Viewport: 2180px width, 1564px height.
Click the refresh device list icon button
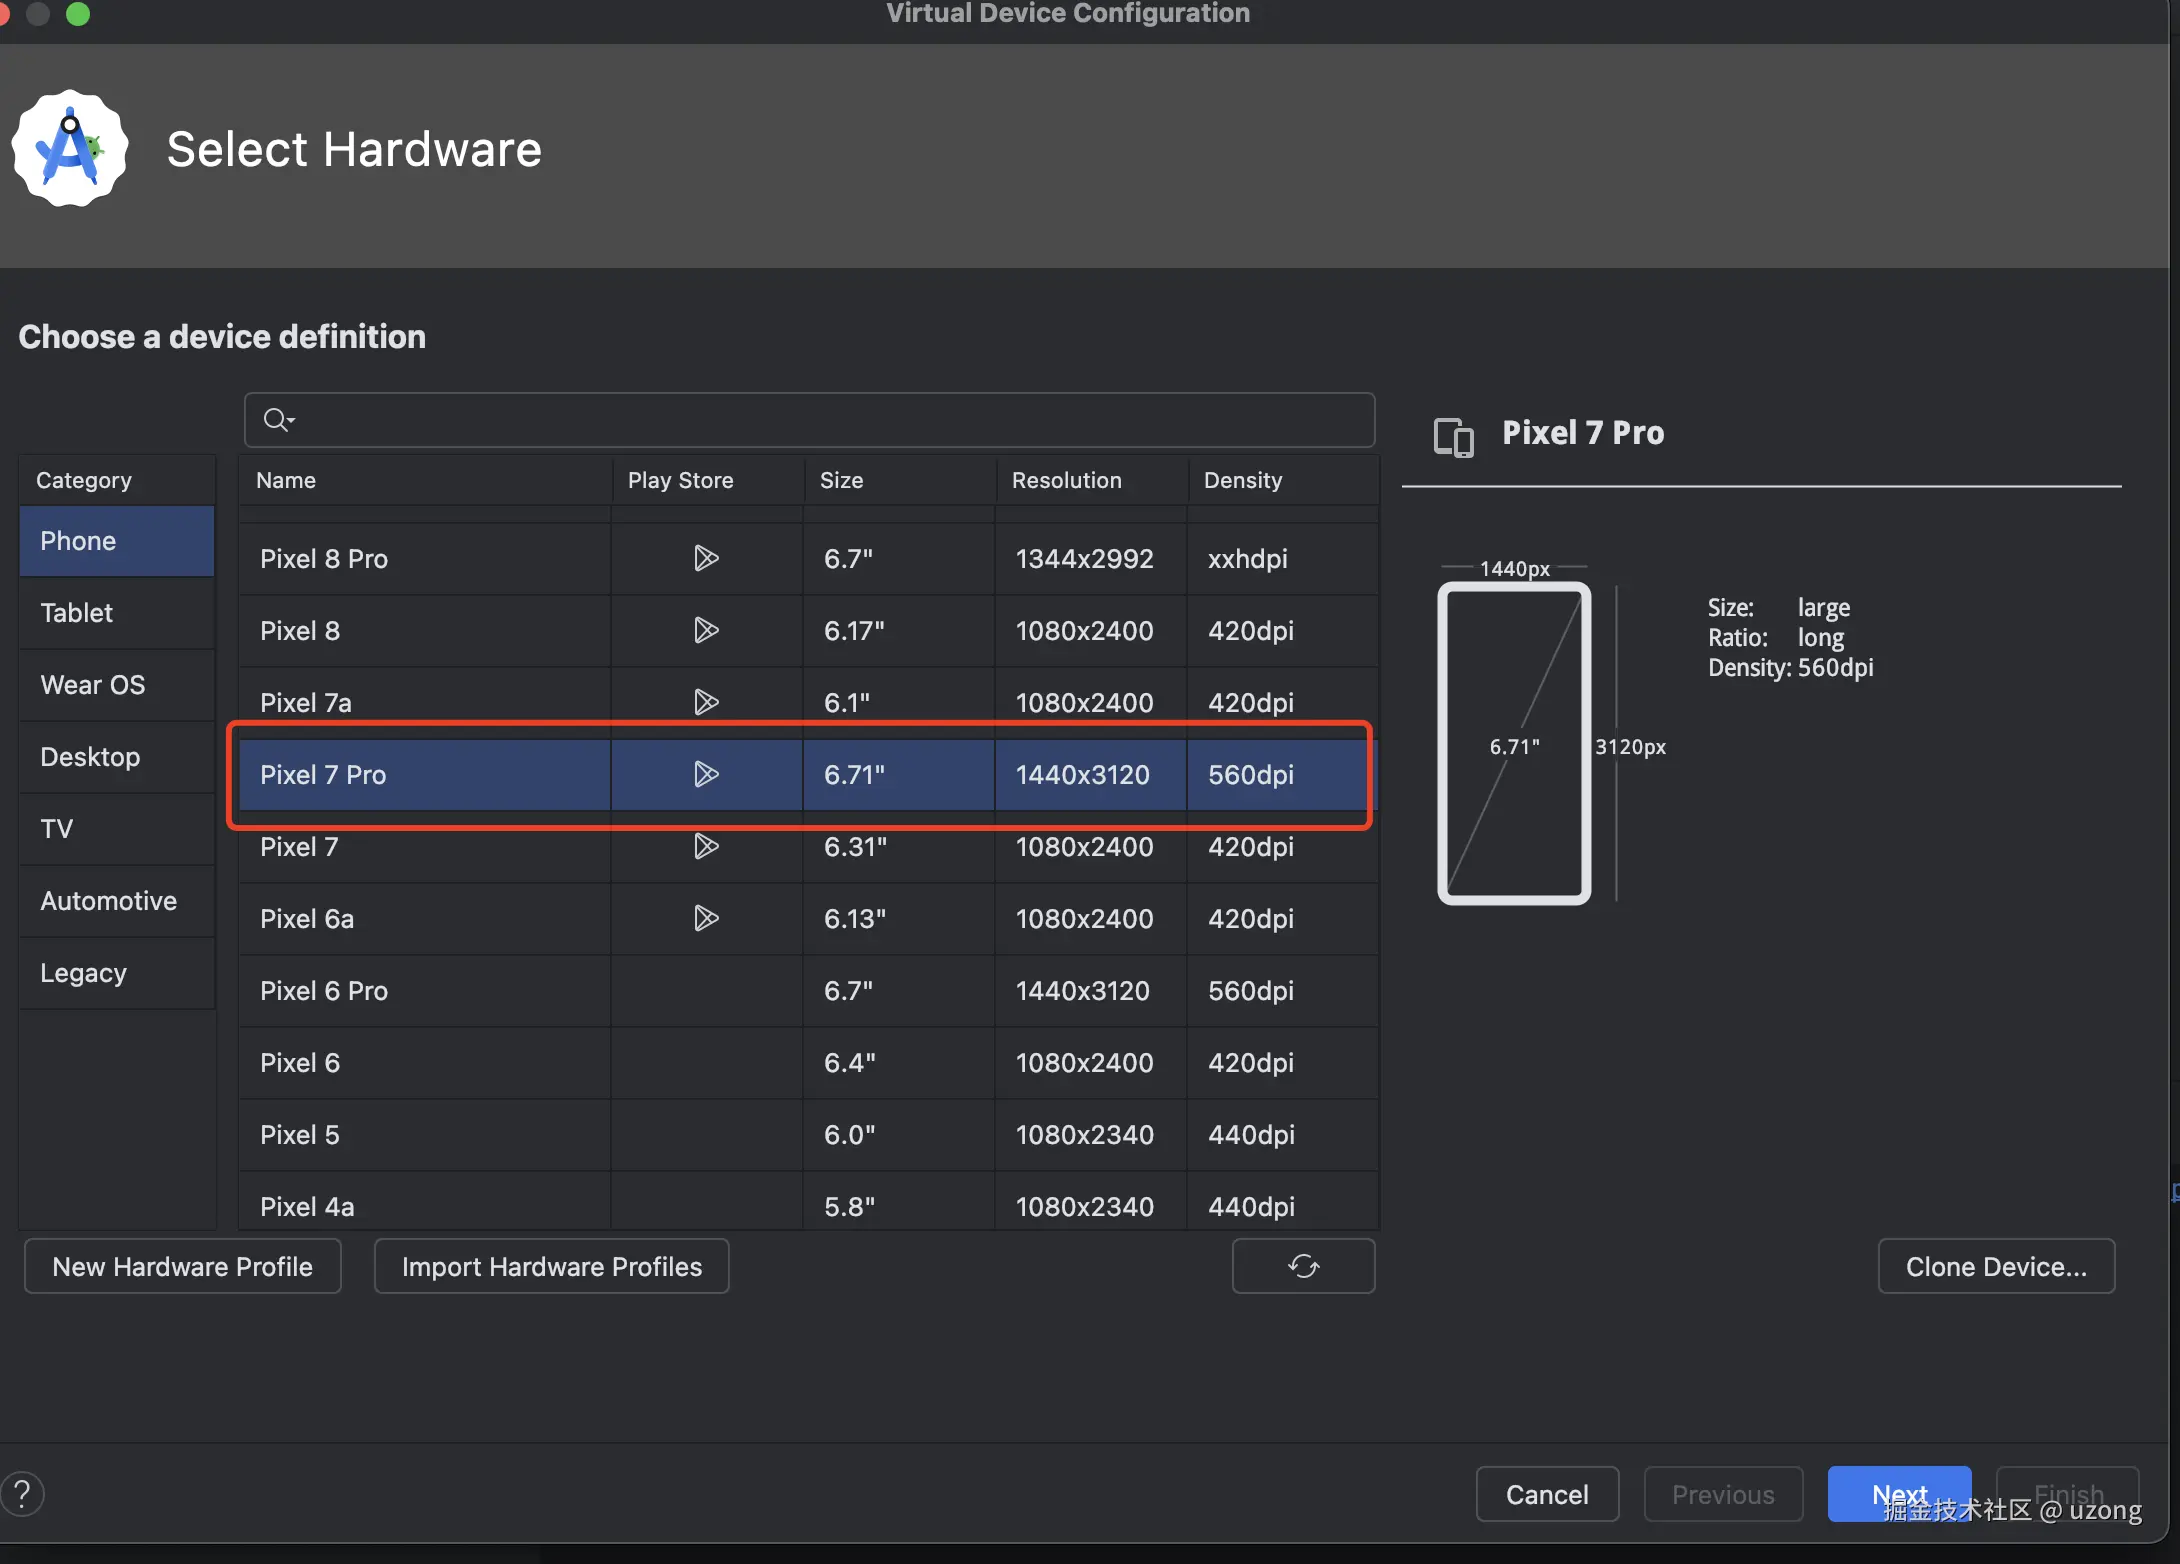[x=1303, y=1266]
